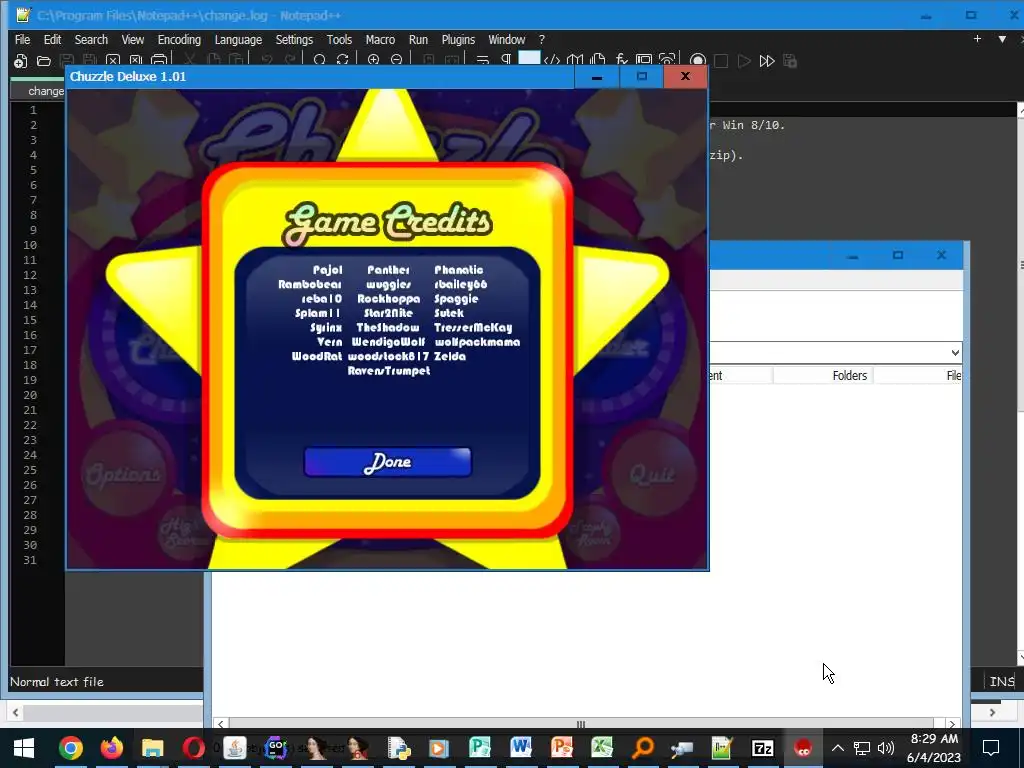This screenshot has height=768, width=1024.
Task: Click rear window's horizontal scrollbar thumb grip
Action: pos(581,724)
